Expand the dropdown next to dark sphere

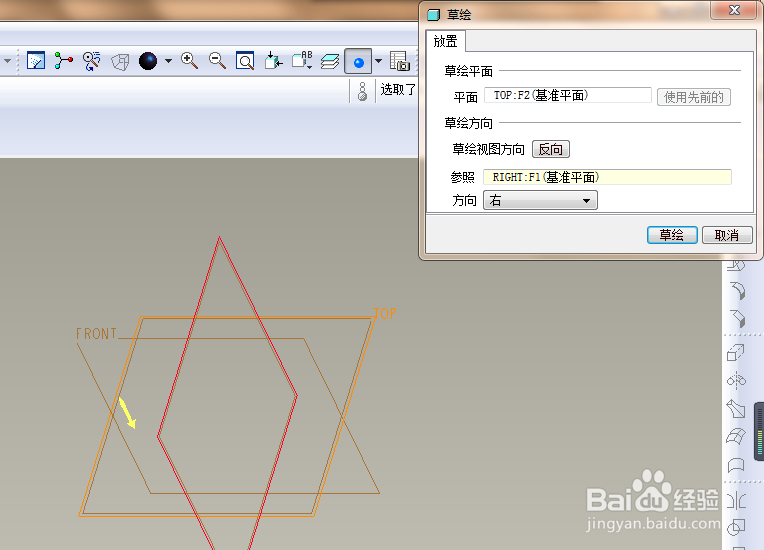(168, 61)
